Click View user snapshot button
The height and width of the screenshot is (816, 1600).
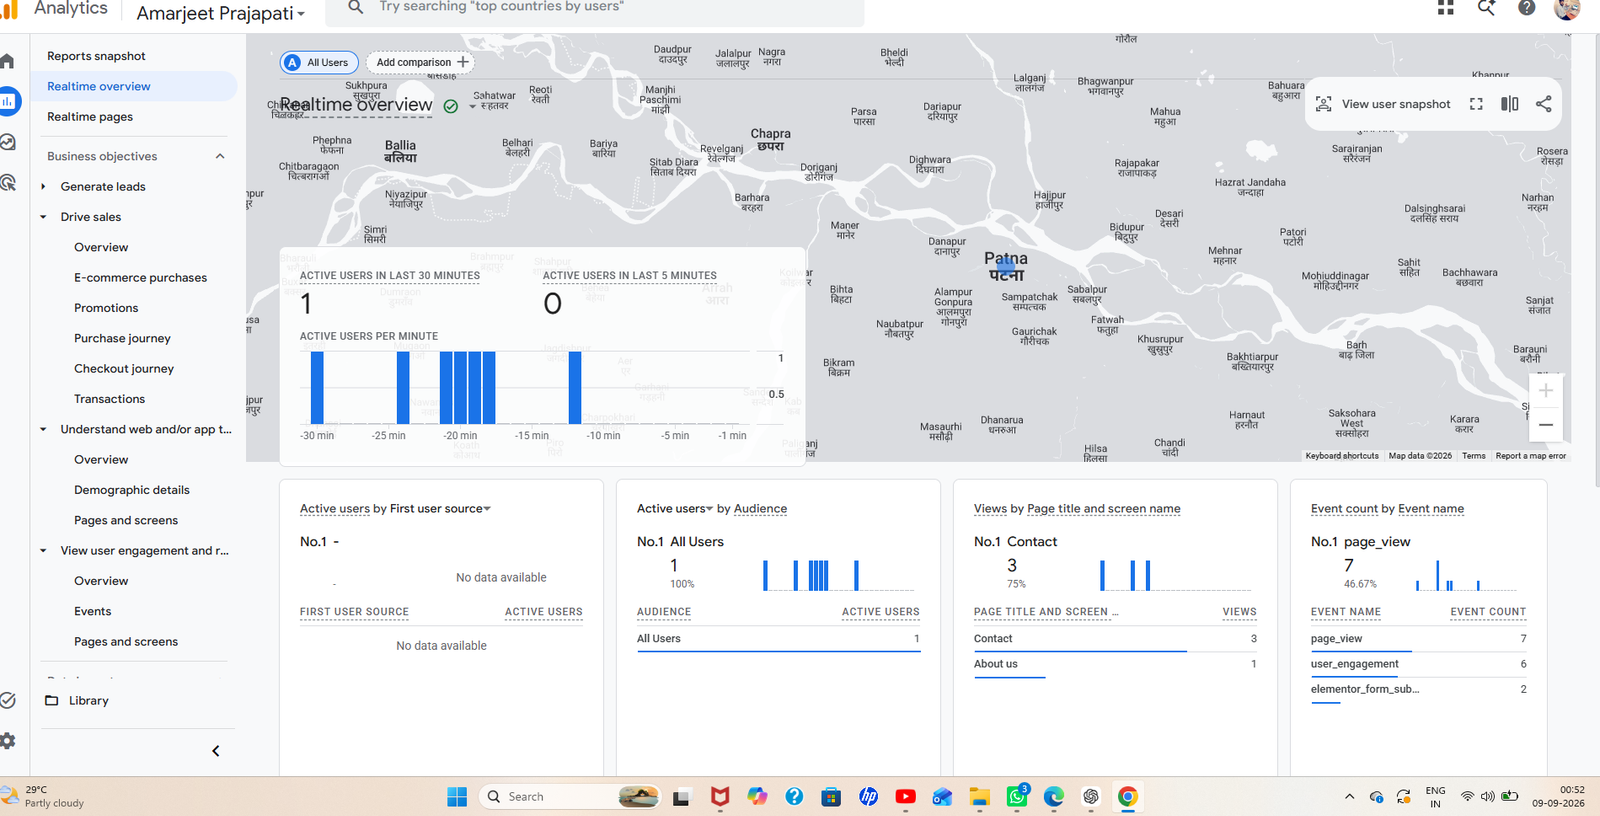(1384, 104)
